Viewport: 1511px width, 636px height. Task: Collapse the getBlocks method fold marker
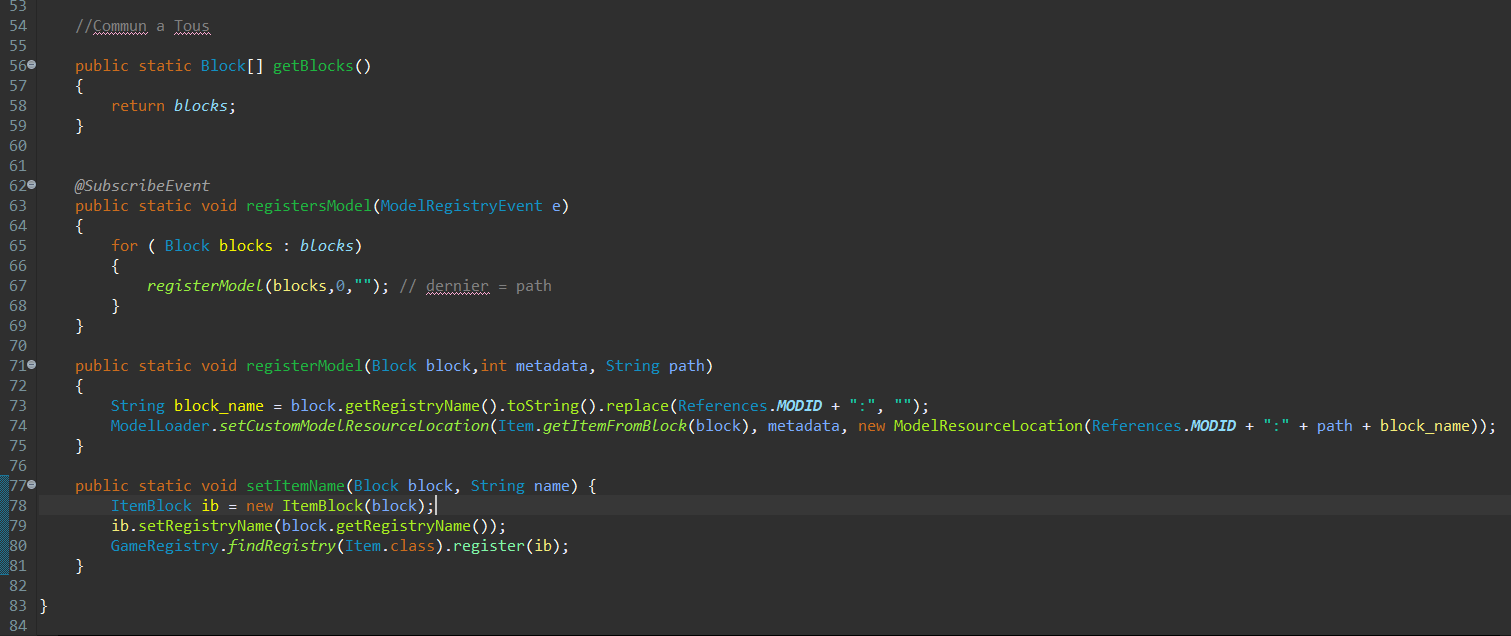32,65
